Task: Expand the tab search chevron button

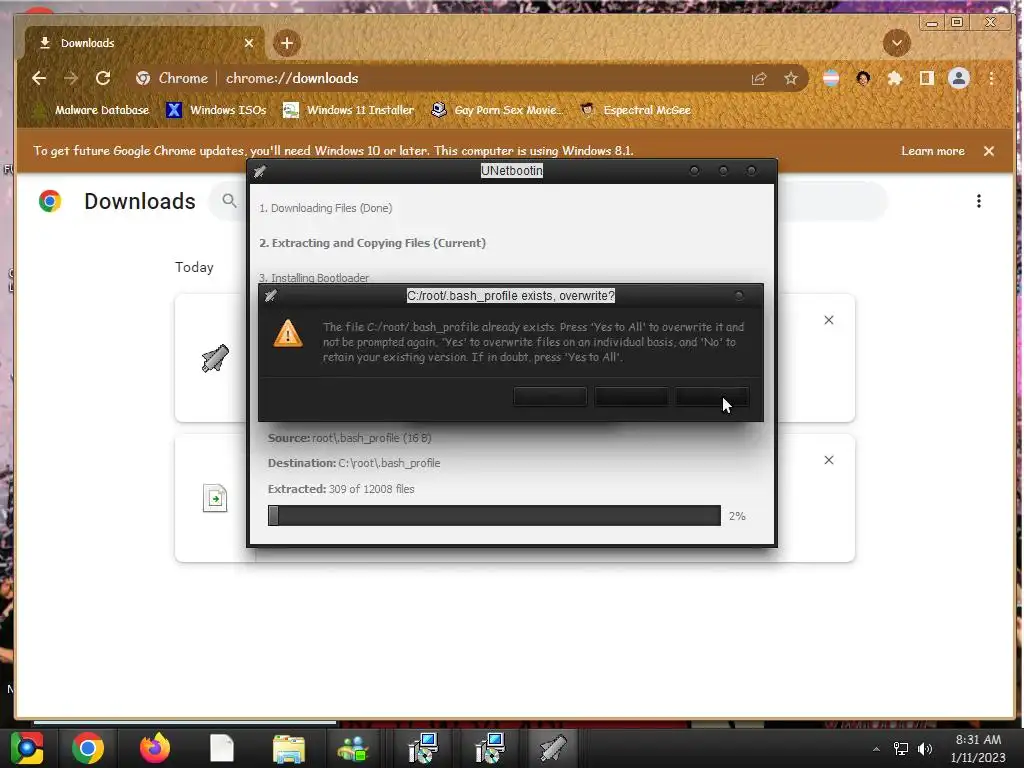Action: pos(897,43)
